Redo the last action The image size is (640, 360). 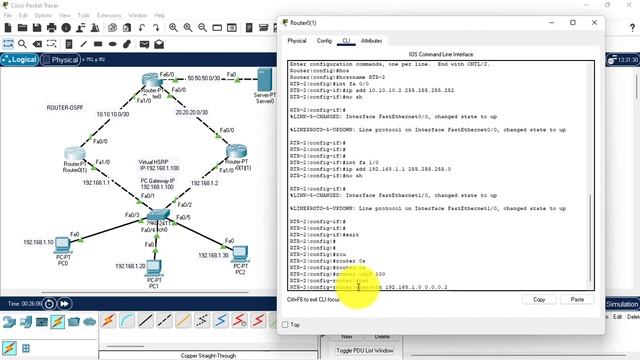[x=156, y=28]
